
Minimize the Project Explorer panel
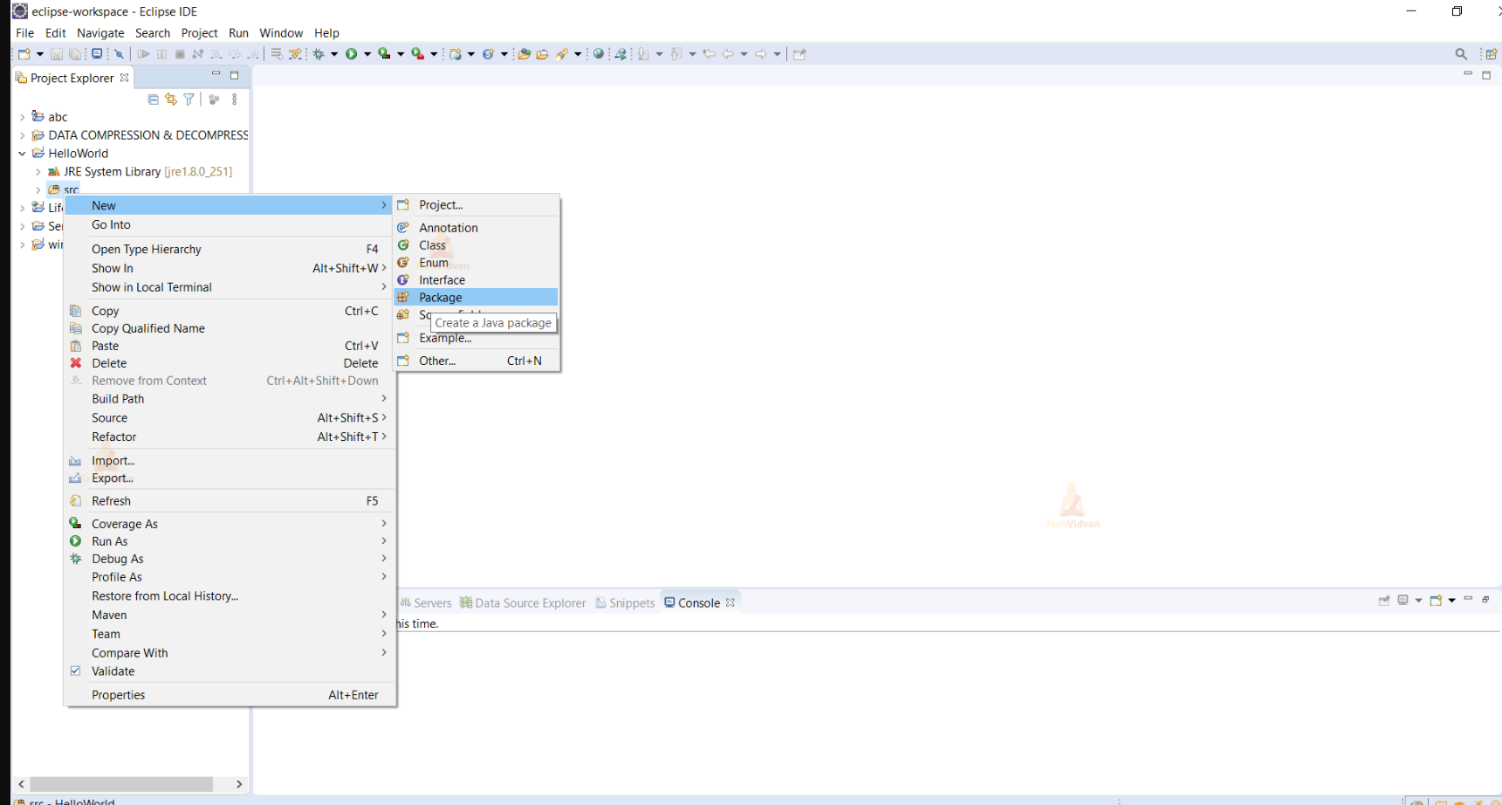tap(216, 75)
